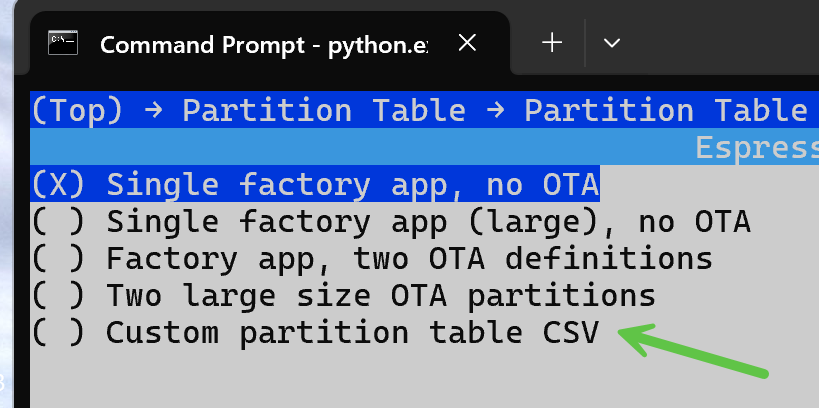Screen dimensions: 819x408
Task: Expand the terminal profiles dropdown chevron
Action: coord(612,43)
